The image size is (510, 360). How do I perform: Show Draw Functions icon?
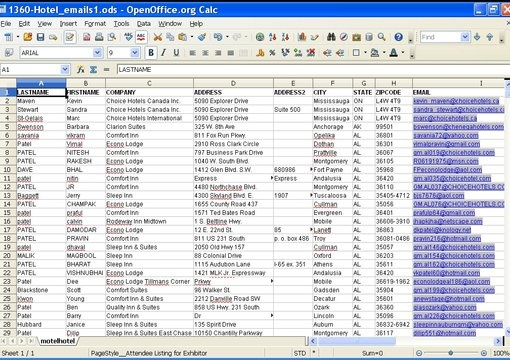pyautogui.click(x=314, y=37)
